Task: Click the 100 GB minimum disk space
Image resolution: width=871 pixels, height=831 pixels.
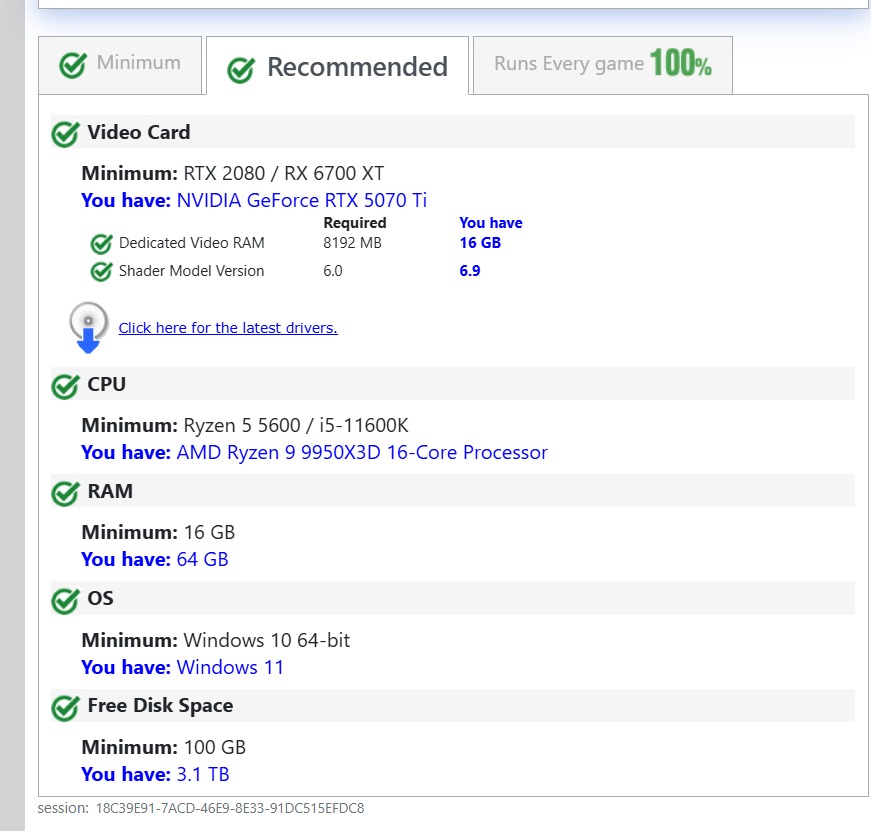Action: (214, 747)
